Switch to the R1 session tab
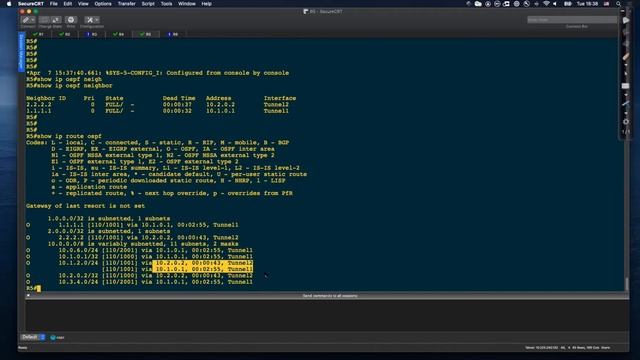 point(38,34)
